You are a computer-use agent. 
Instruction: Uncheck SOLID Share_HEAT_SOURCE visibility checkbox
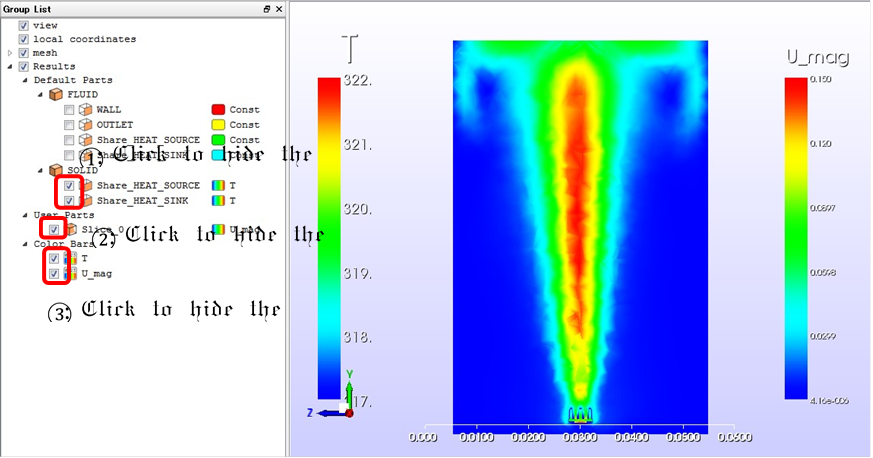(x=68, y=186)
